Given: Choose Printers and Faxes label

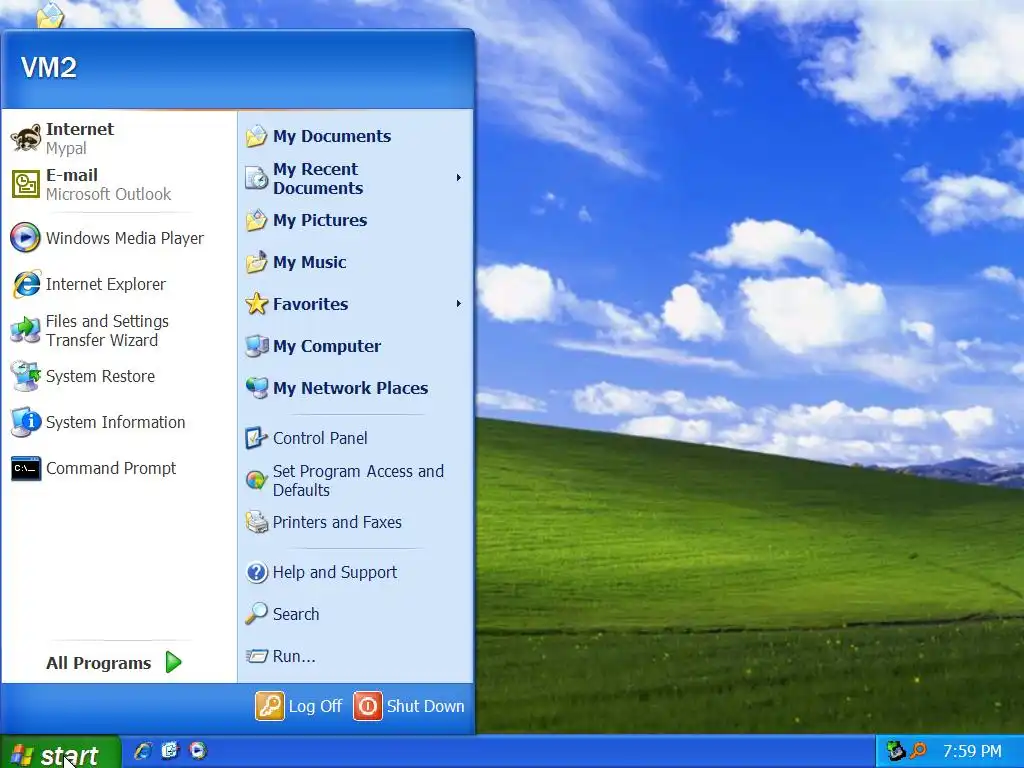Looking at the screenshot, I should point(337,522).
